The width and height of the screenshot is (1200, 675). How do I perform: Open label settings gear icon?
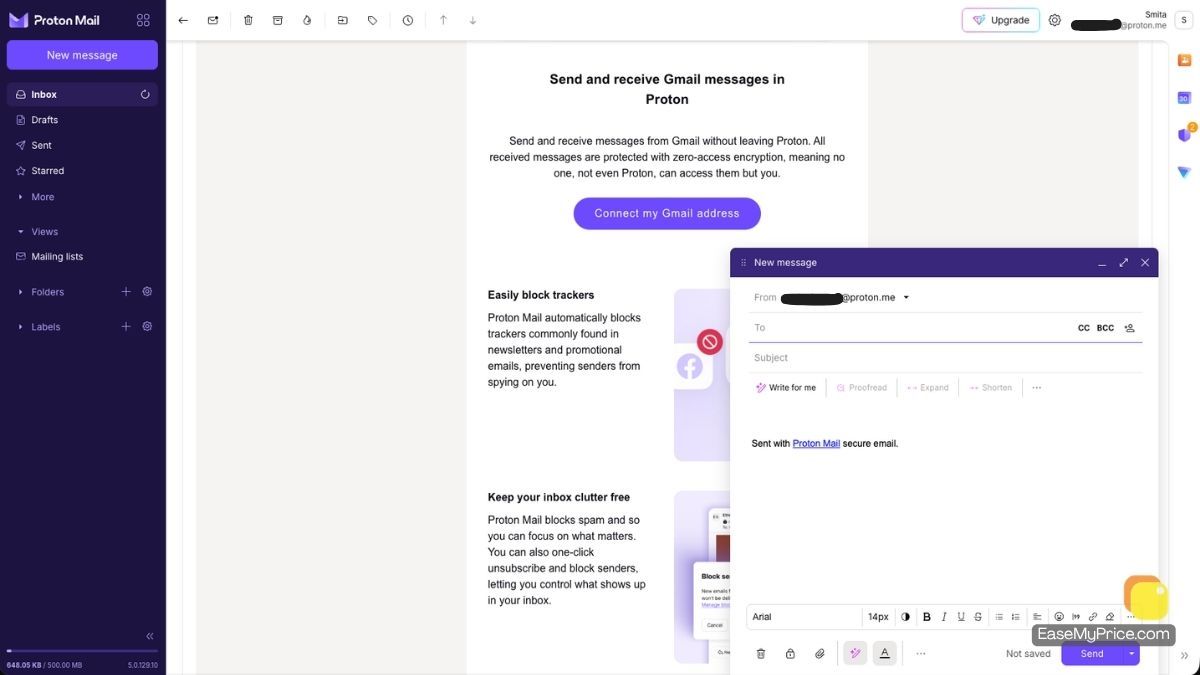point(147,327)
